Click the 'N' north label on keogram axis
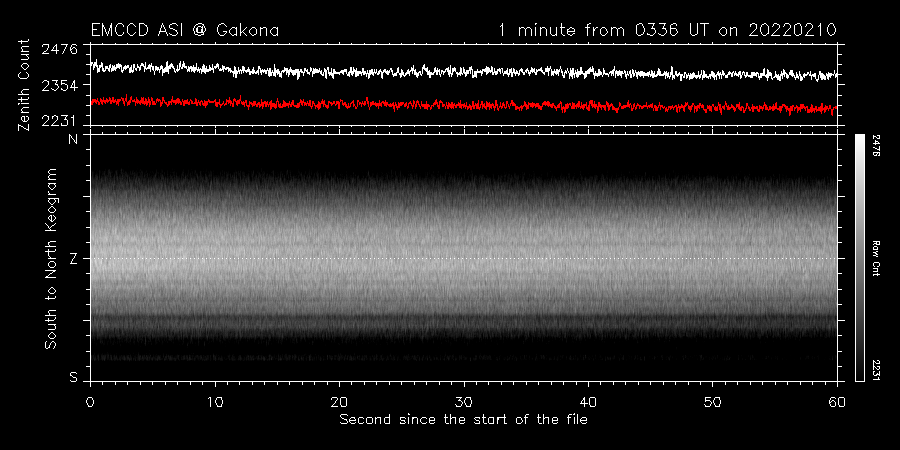 [73, 139]
